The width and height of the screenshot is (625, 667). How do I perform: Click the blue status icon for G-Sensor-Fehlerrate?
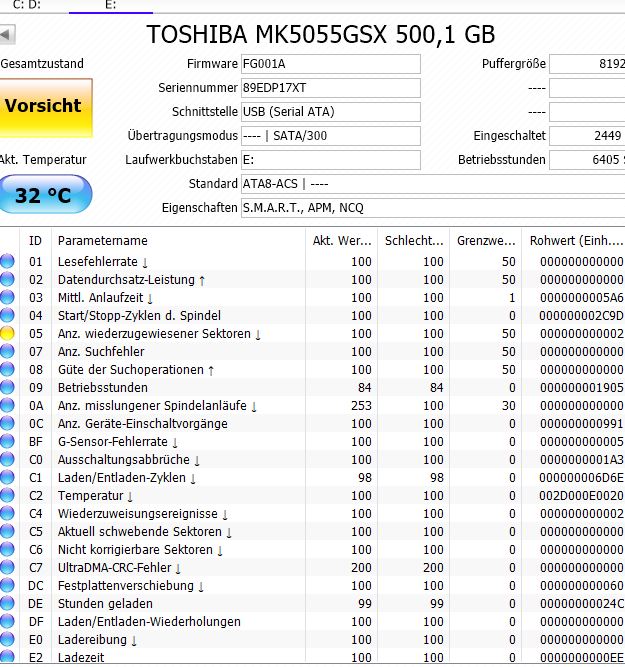click(x=7, y=442)
